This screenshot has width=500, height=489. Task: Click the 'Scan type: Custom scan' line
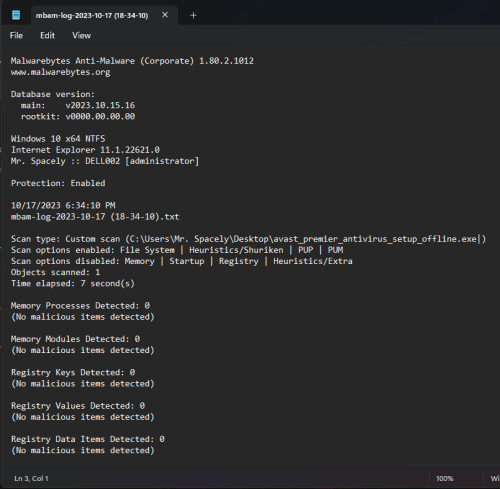(248, 239)
